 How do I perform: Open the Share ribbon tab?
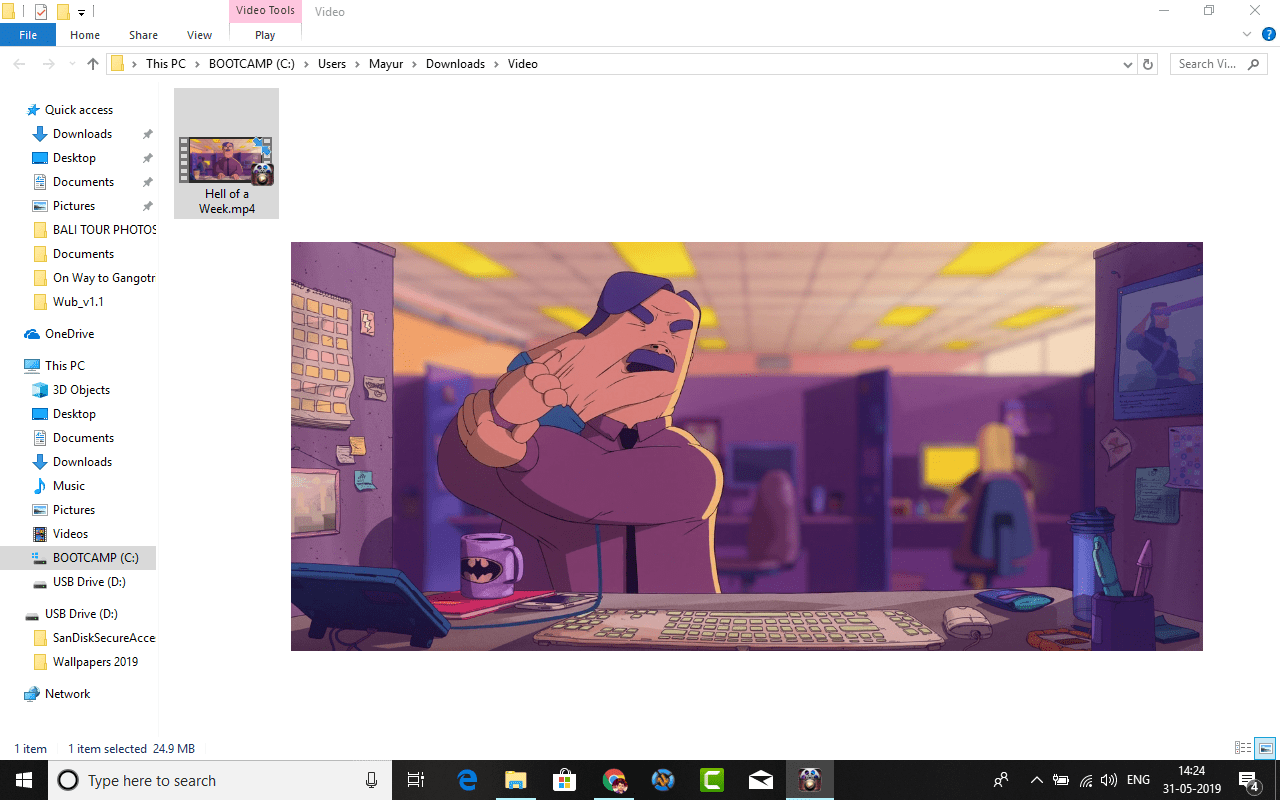[x=143, y=35]
